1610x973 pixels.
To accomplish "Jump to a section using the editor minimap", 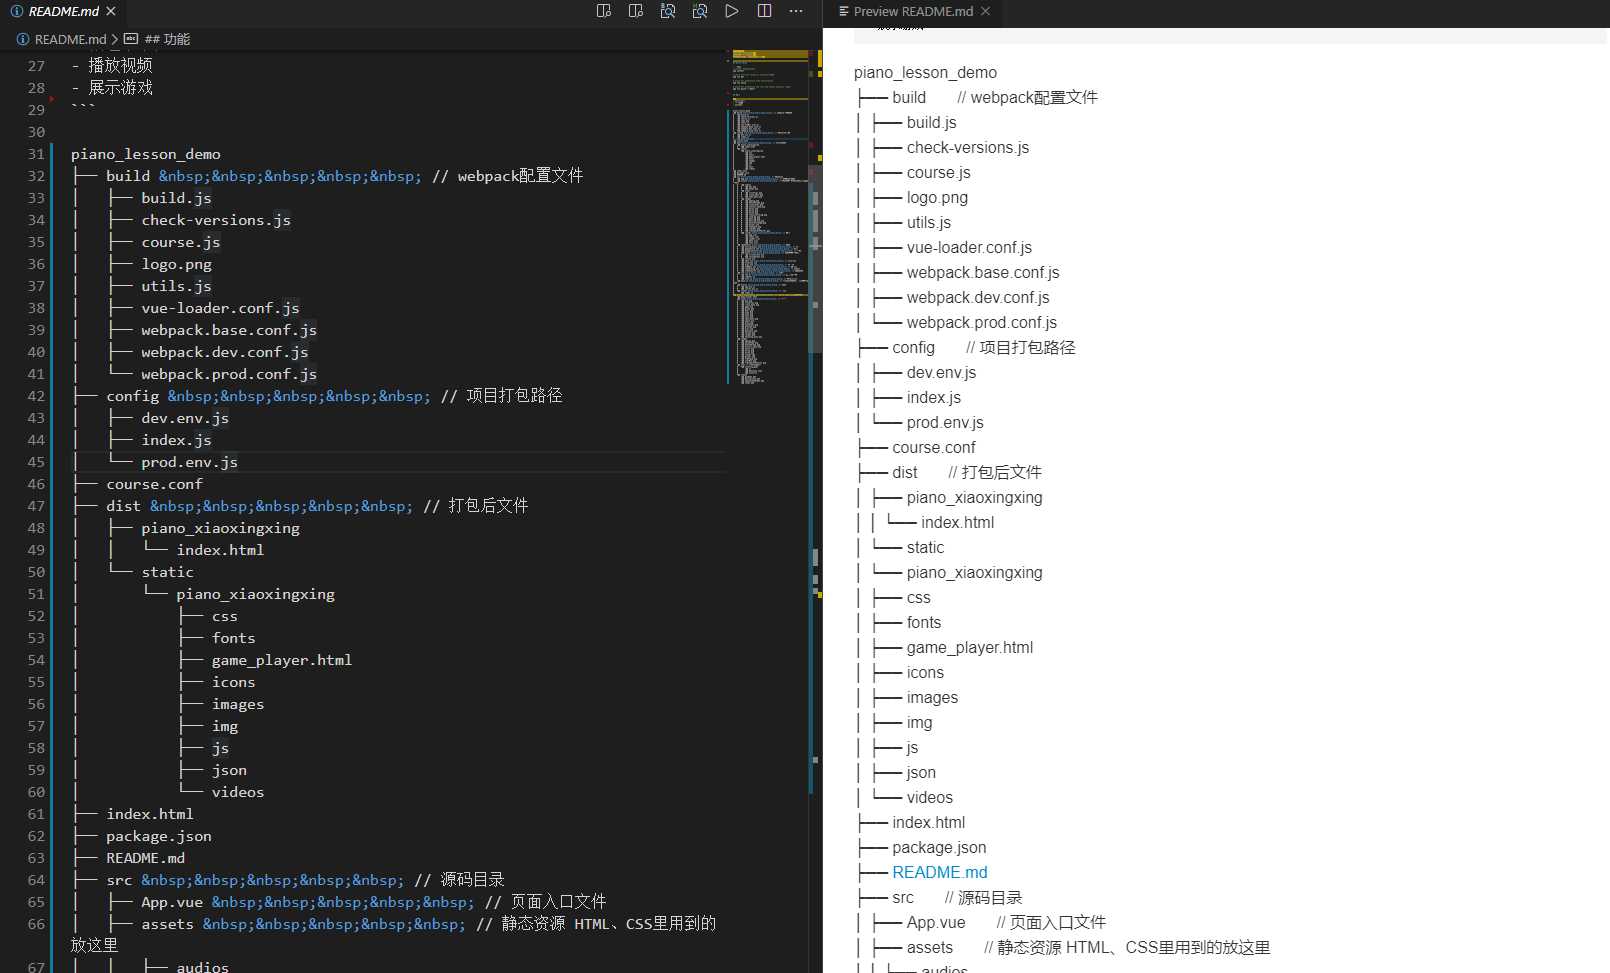I will click(770, 215).
